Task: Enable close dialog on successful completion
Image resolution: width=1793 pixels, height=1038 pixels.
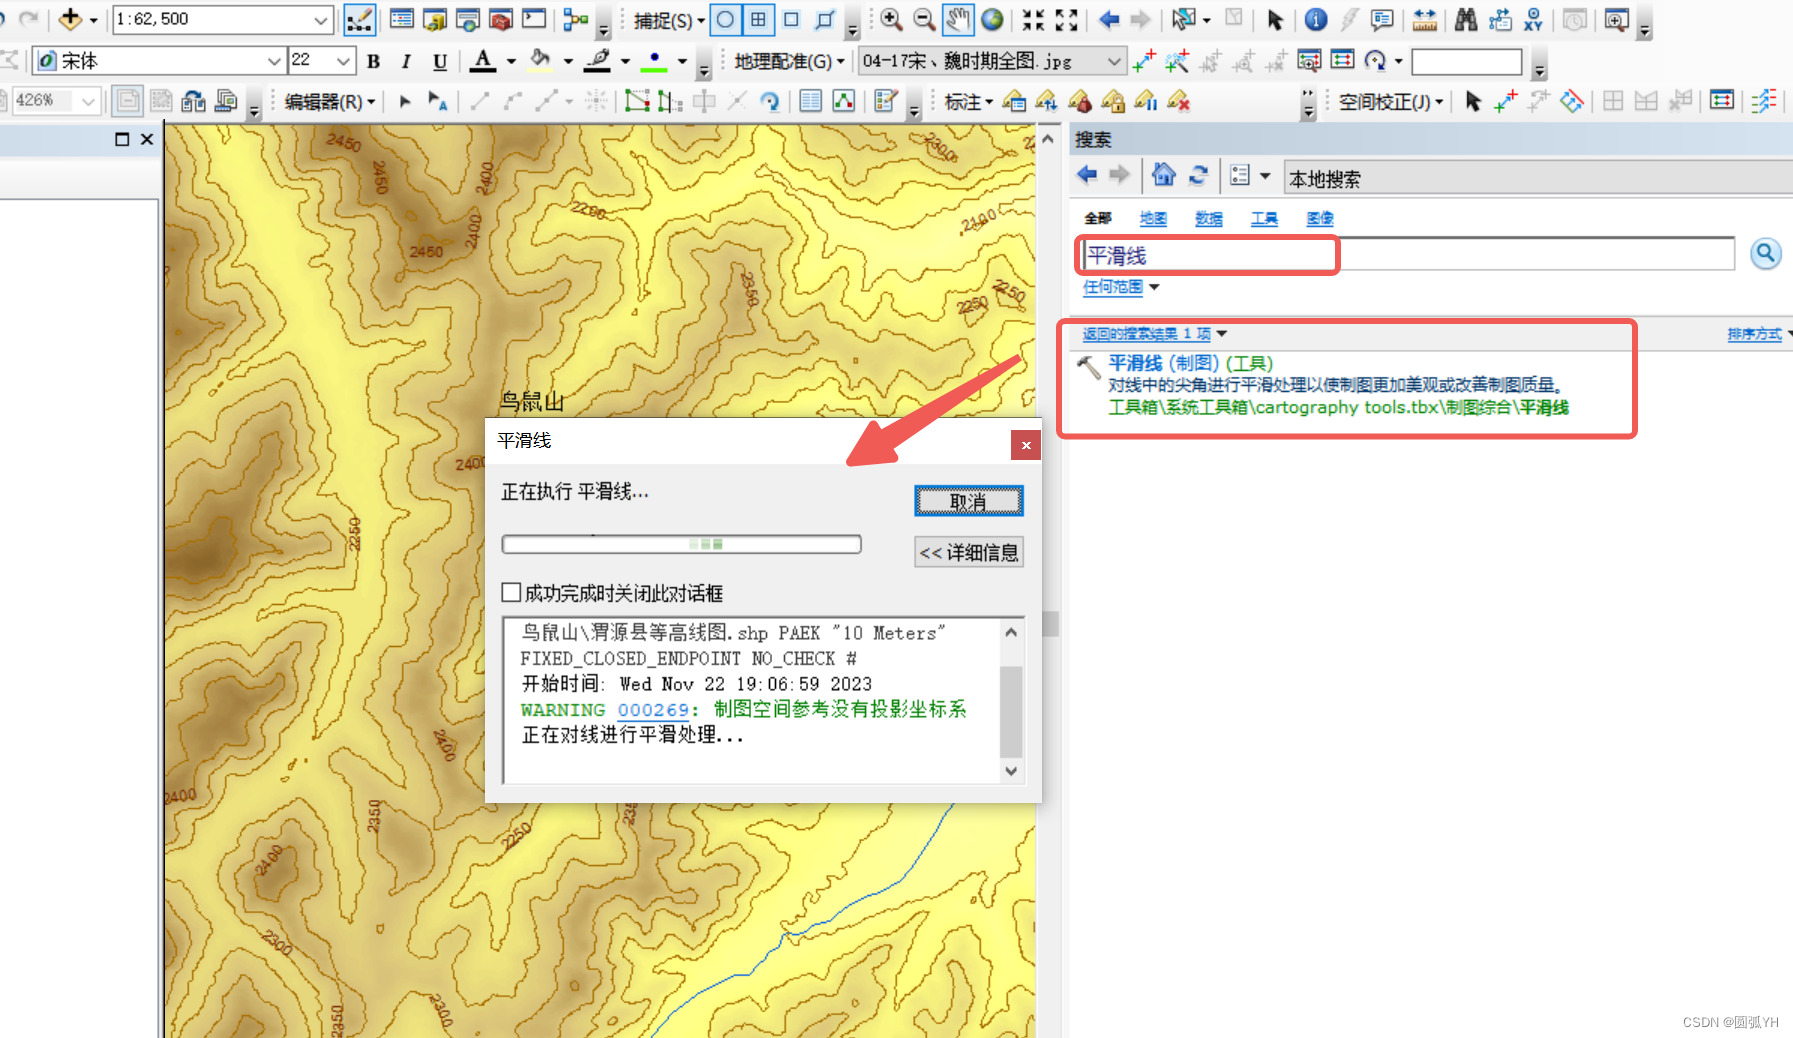Action: click(x=511, y=593)
